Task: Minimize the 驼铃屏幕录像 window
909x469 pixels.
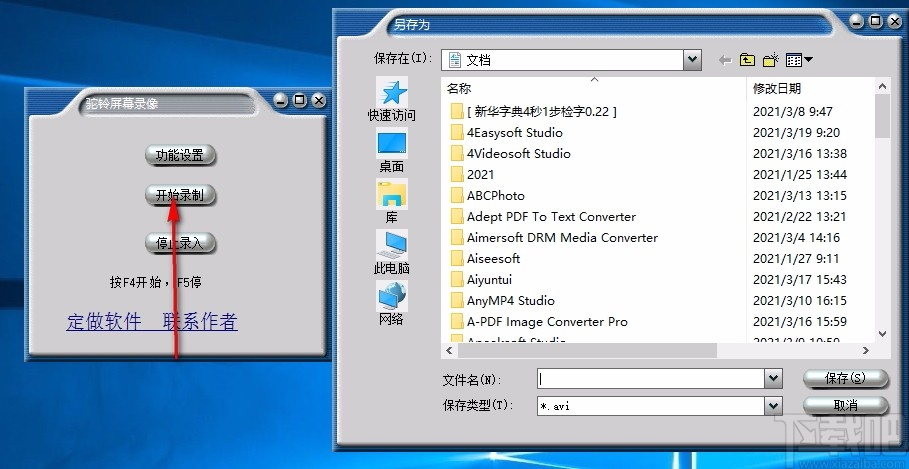Action: point(281,101)
